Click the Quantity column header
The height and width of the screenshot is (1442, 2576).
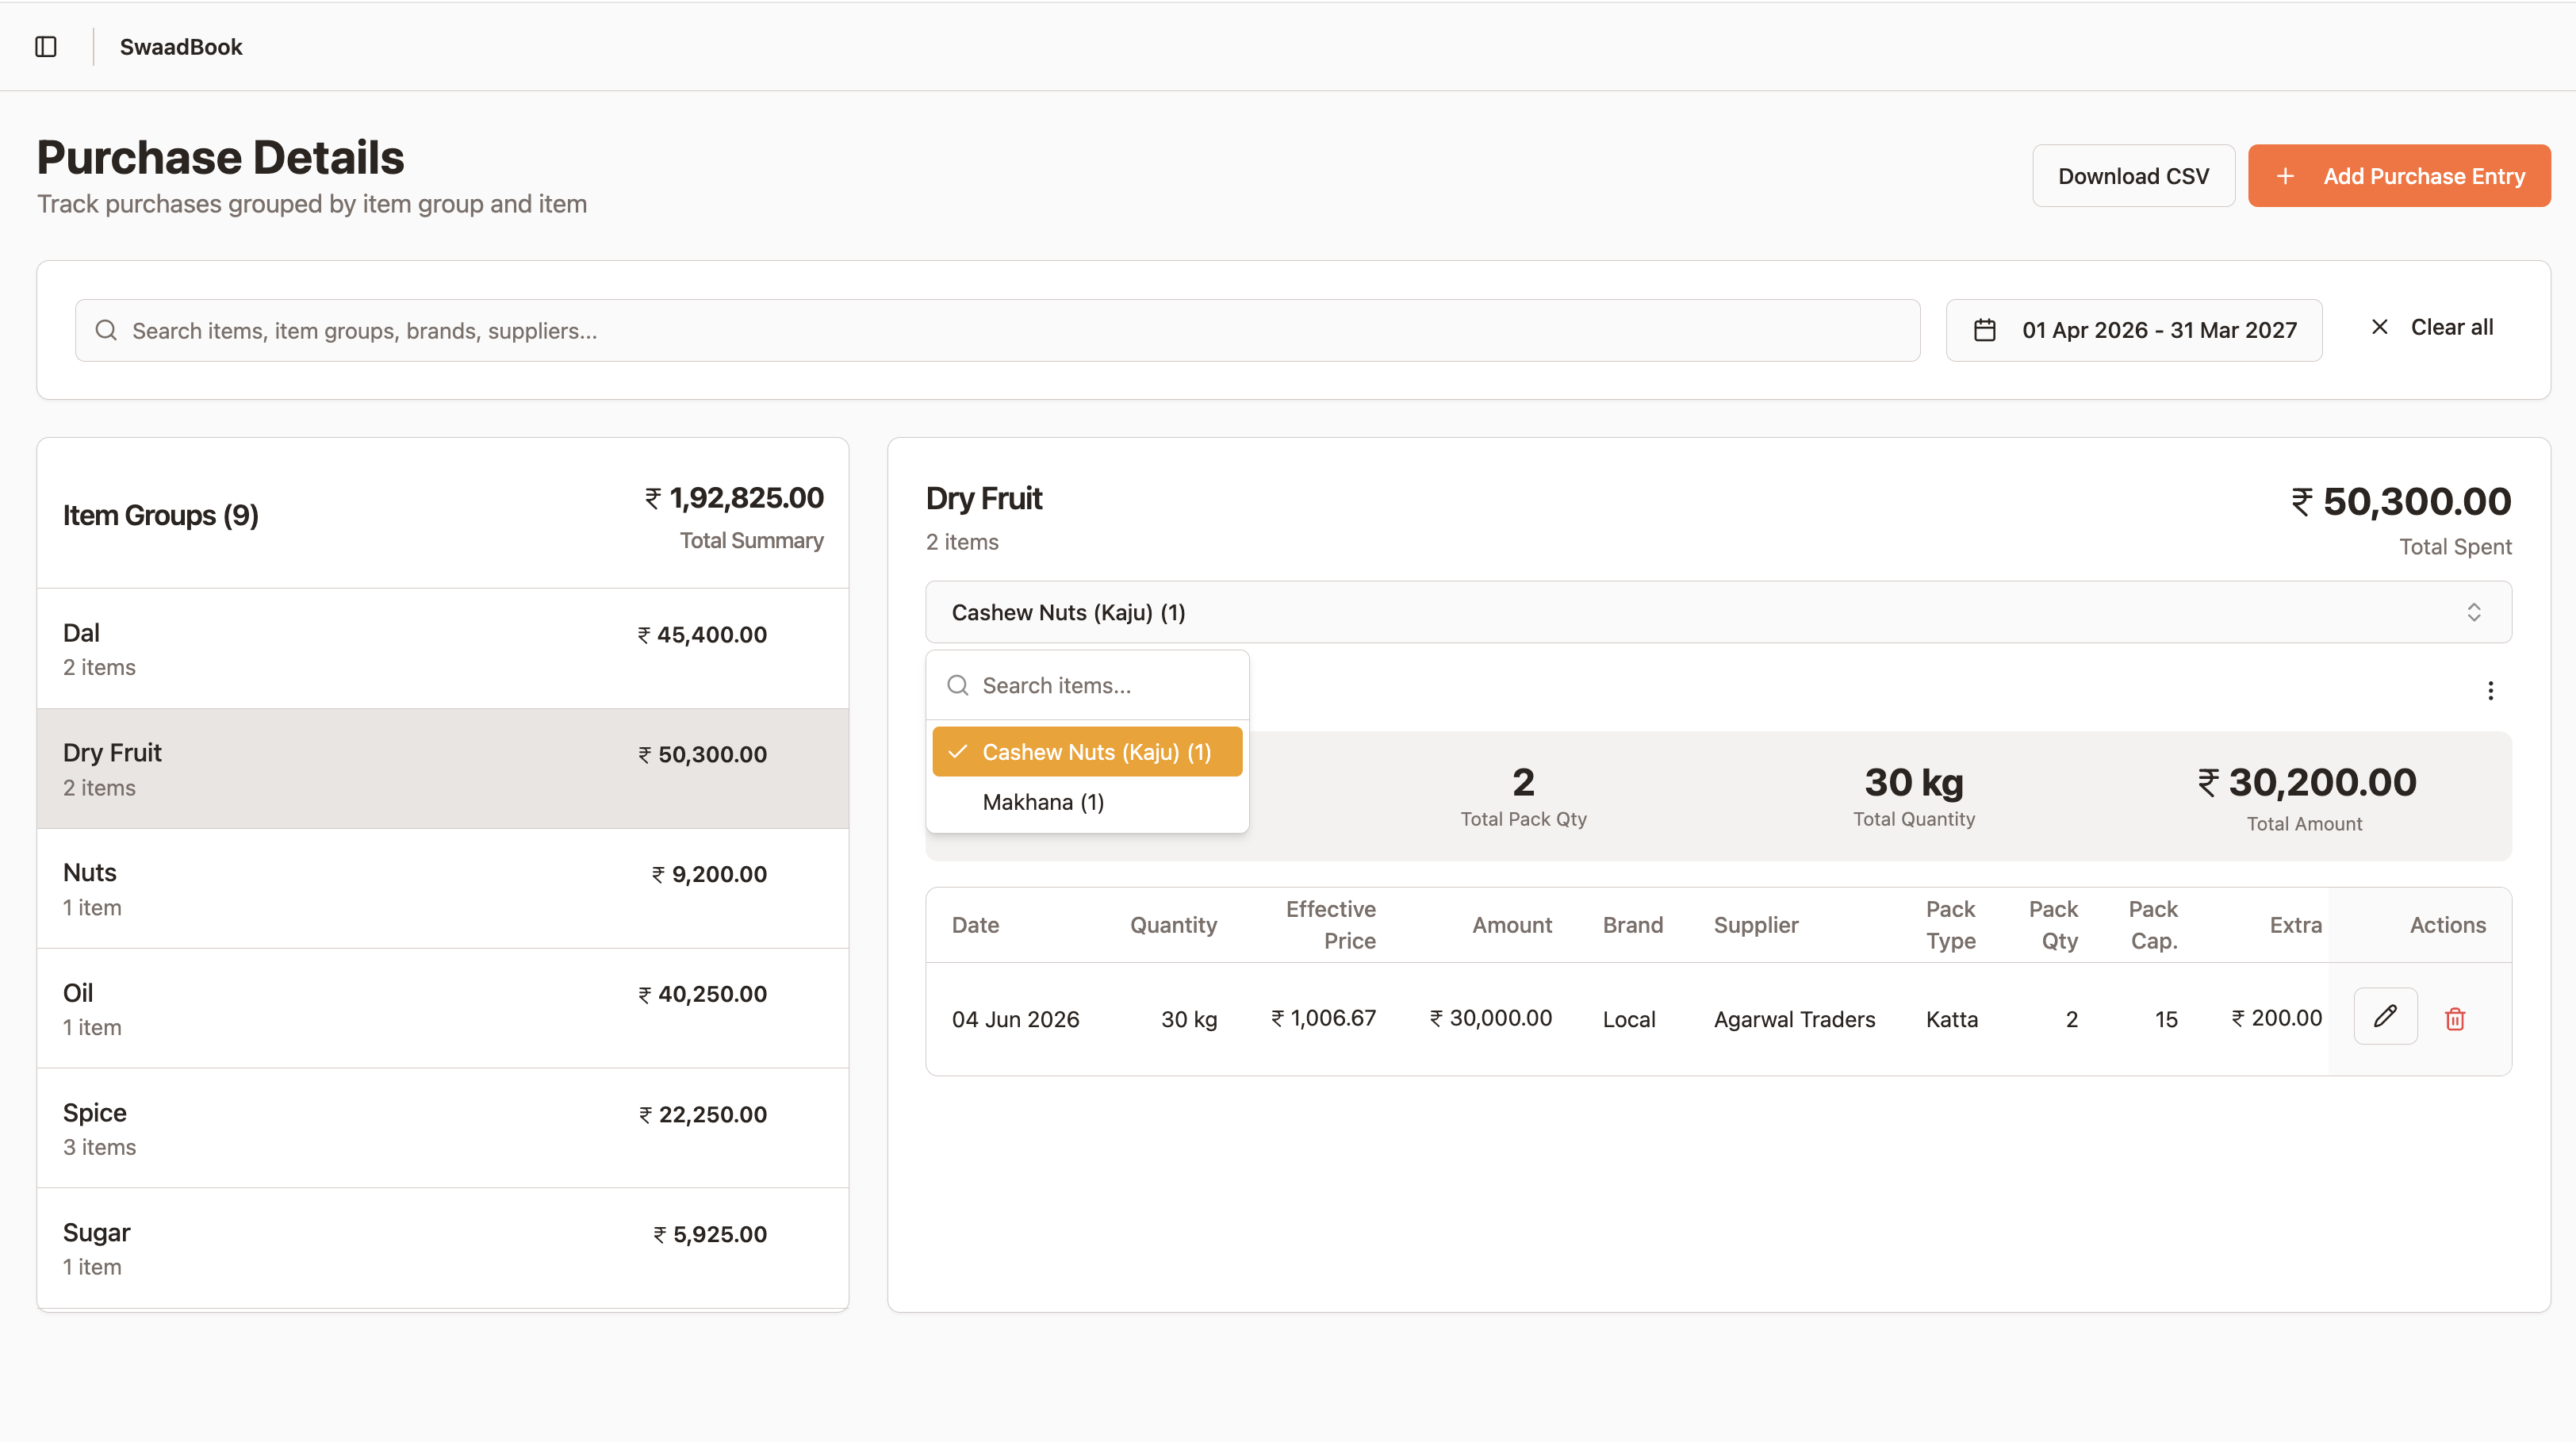(1173, 925)
